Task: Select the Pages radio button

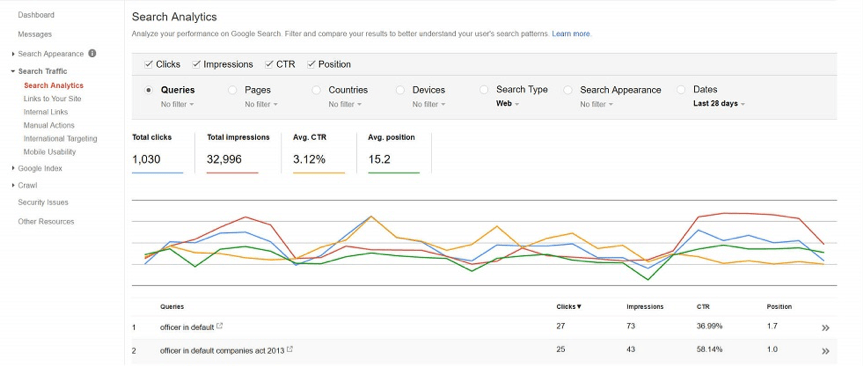Action: [233, 90]
